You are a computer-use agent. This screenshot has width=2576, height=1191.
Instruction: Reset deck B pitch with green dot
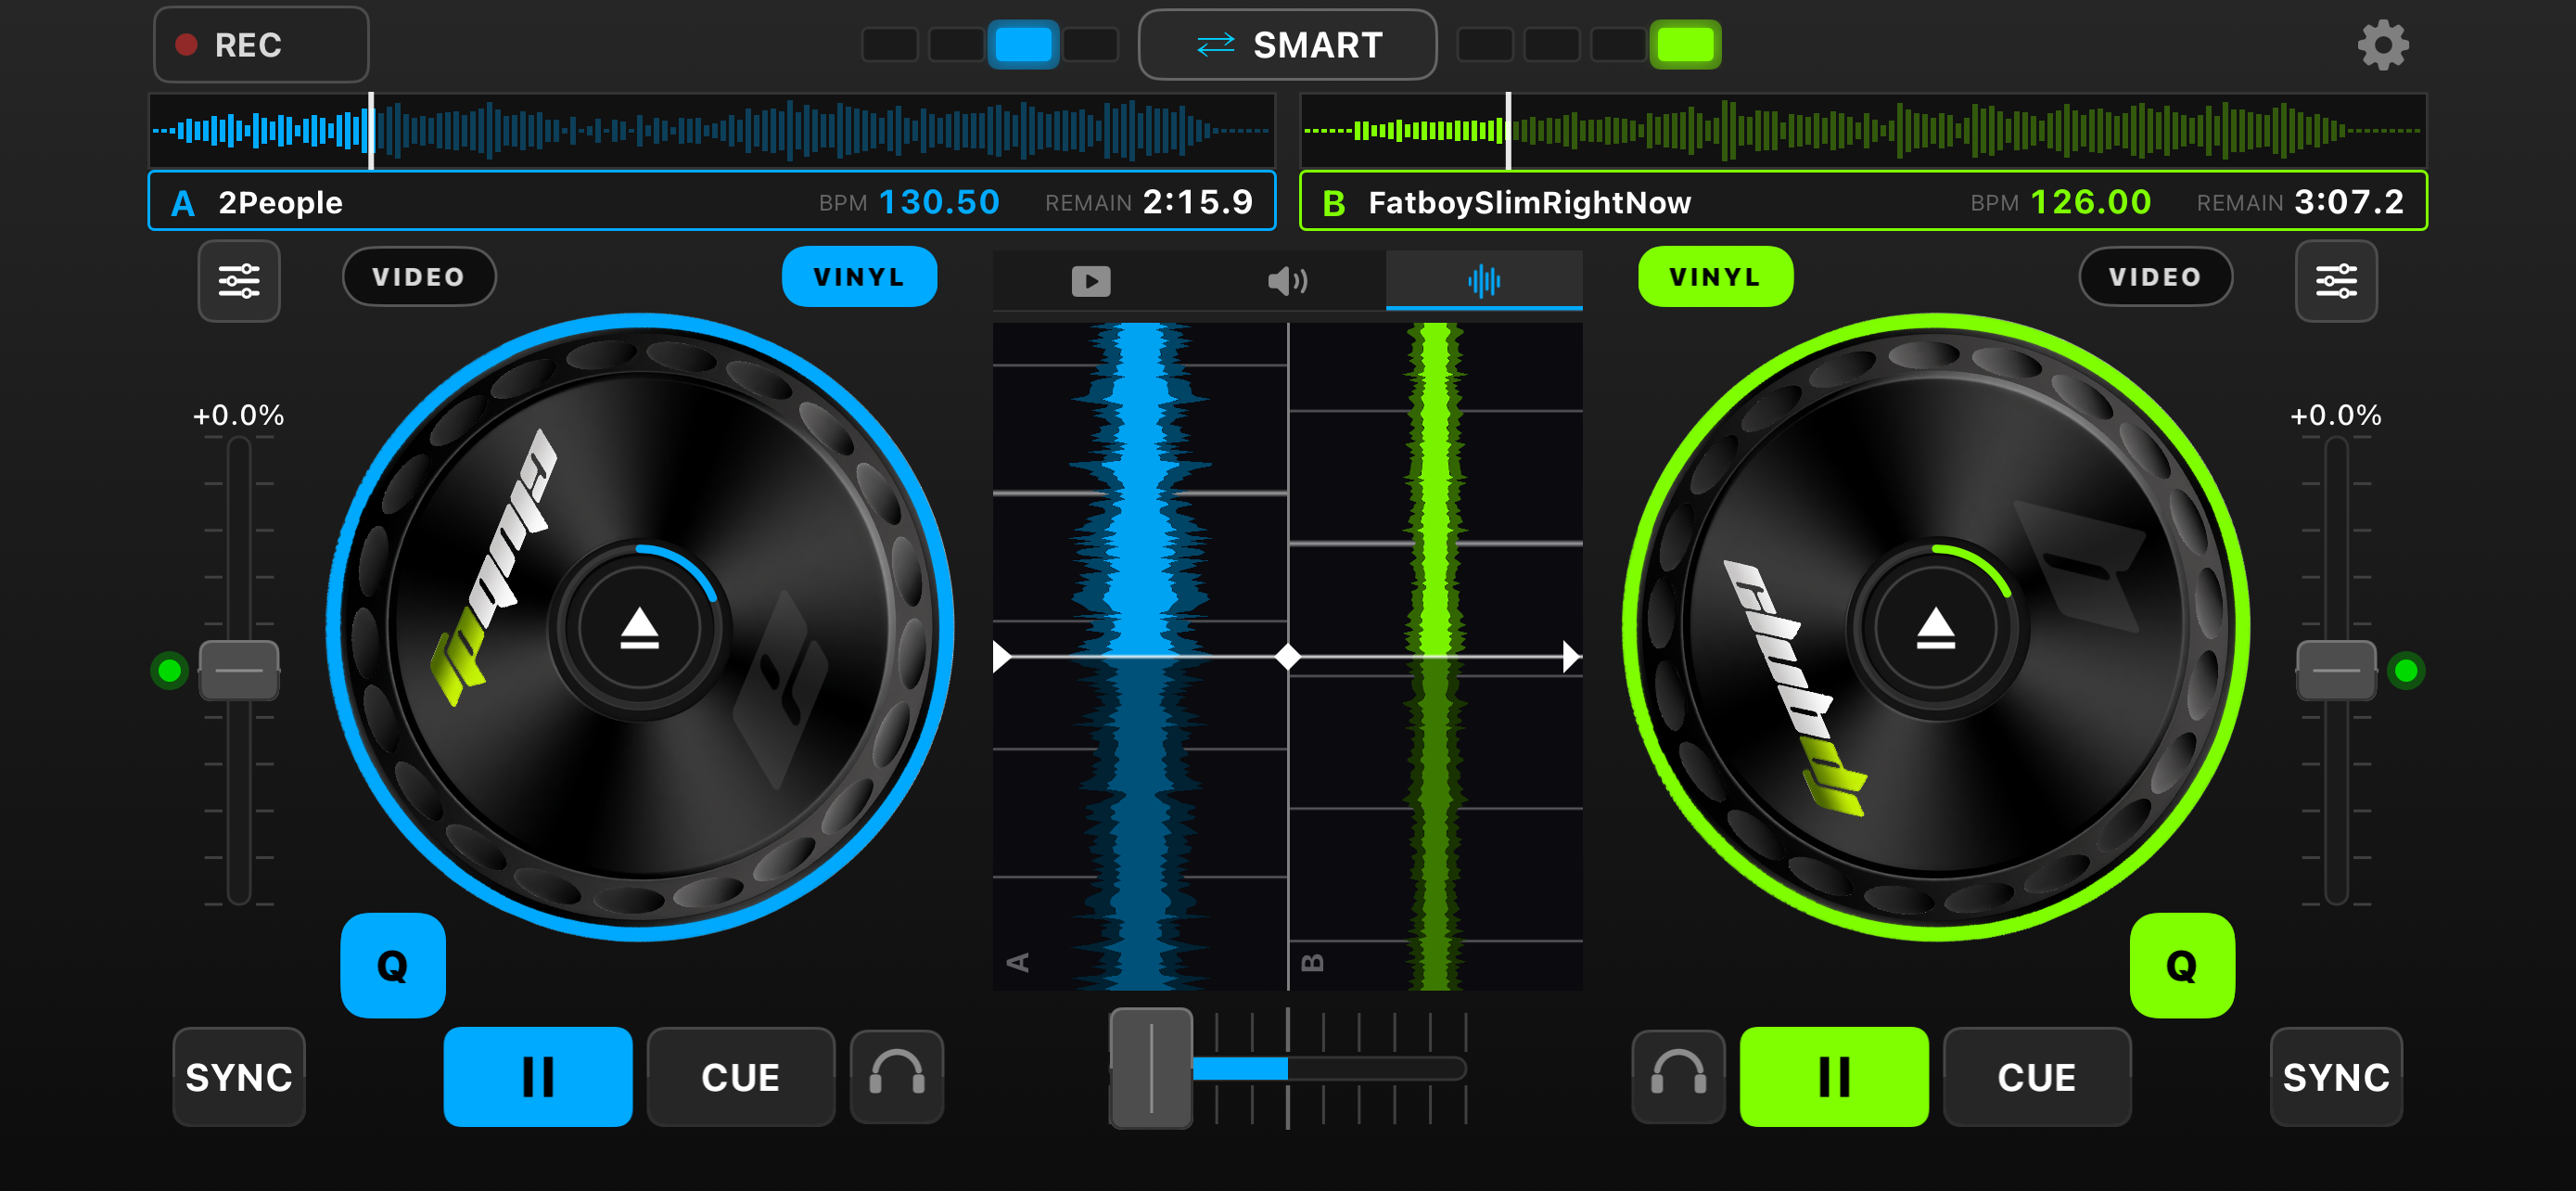2406,670
